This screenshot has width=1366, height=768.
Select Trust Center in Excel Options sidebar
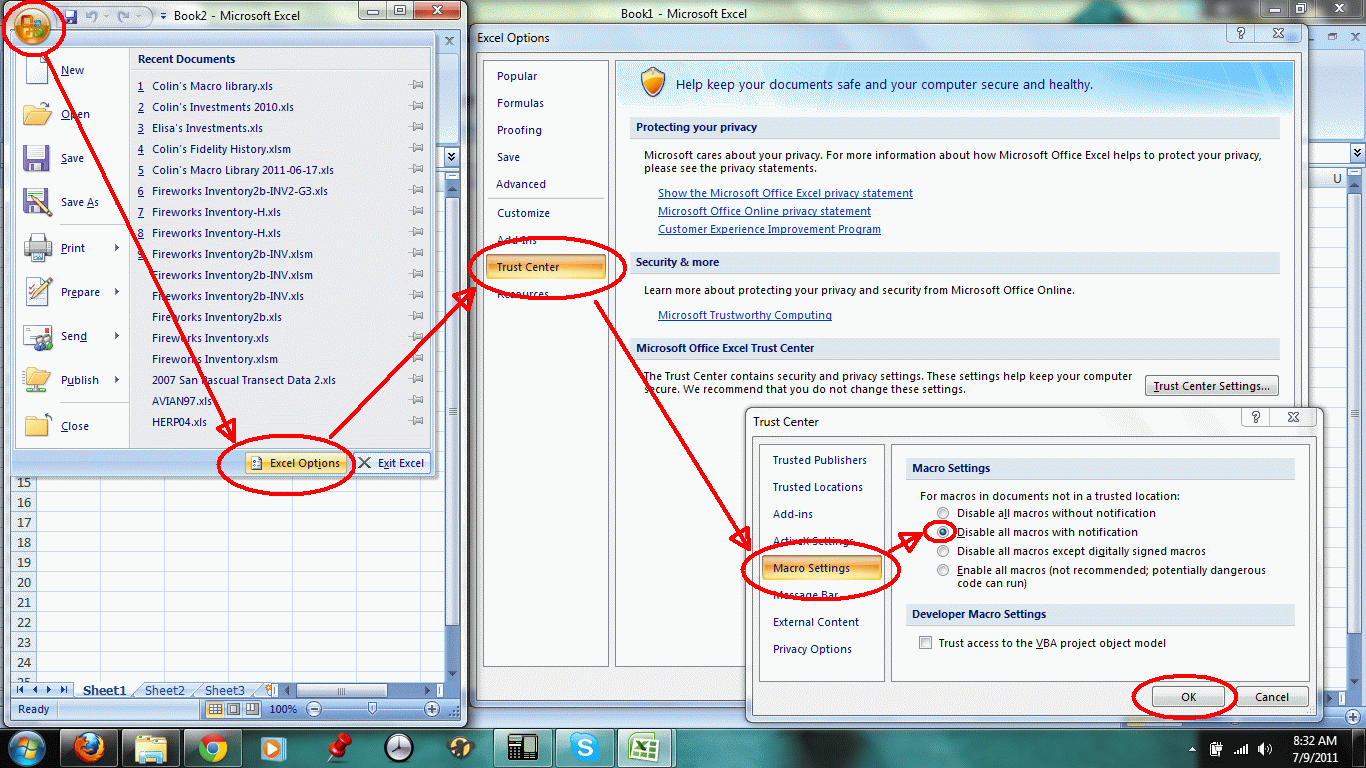545,267
